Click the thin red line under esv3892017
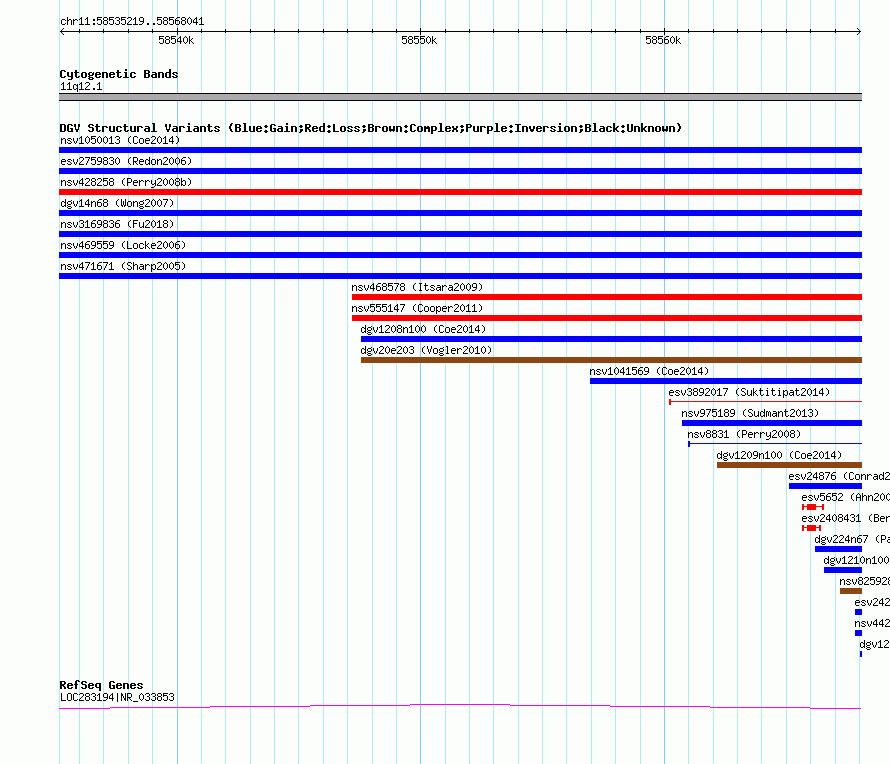Viewport: 890px width, 764px height. [x=766, y=402]
